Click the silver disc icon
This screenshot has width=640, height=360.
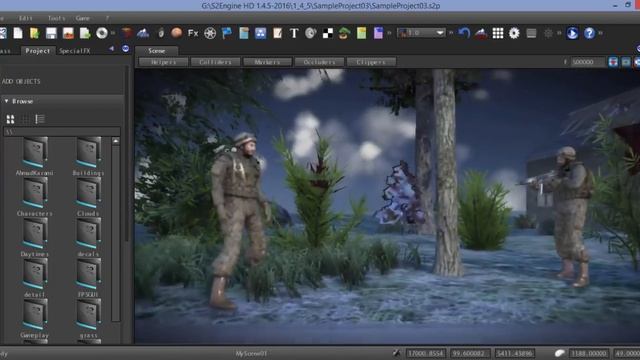tap(102, 33)
